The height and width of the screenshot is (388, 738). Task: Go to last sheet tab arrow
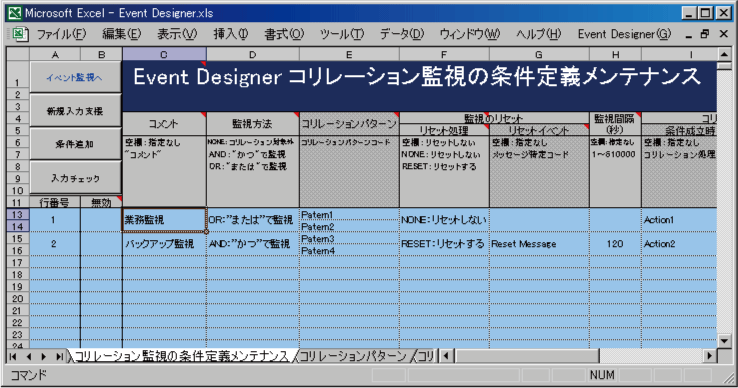59,356
